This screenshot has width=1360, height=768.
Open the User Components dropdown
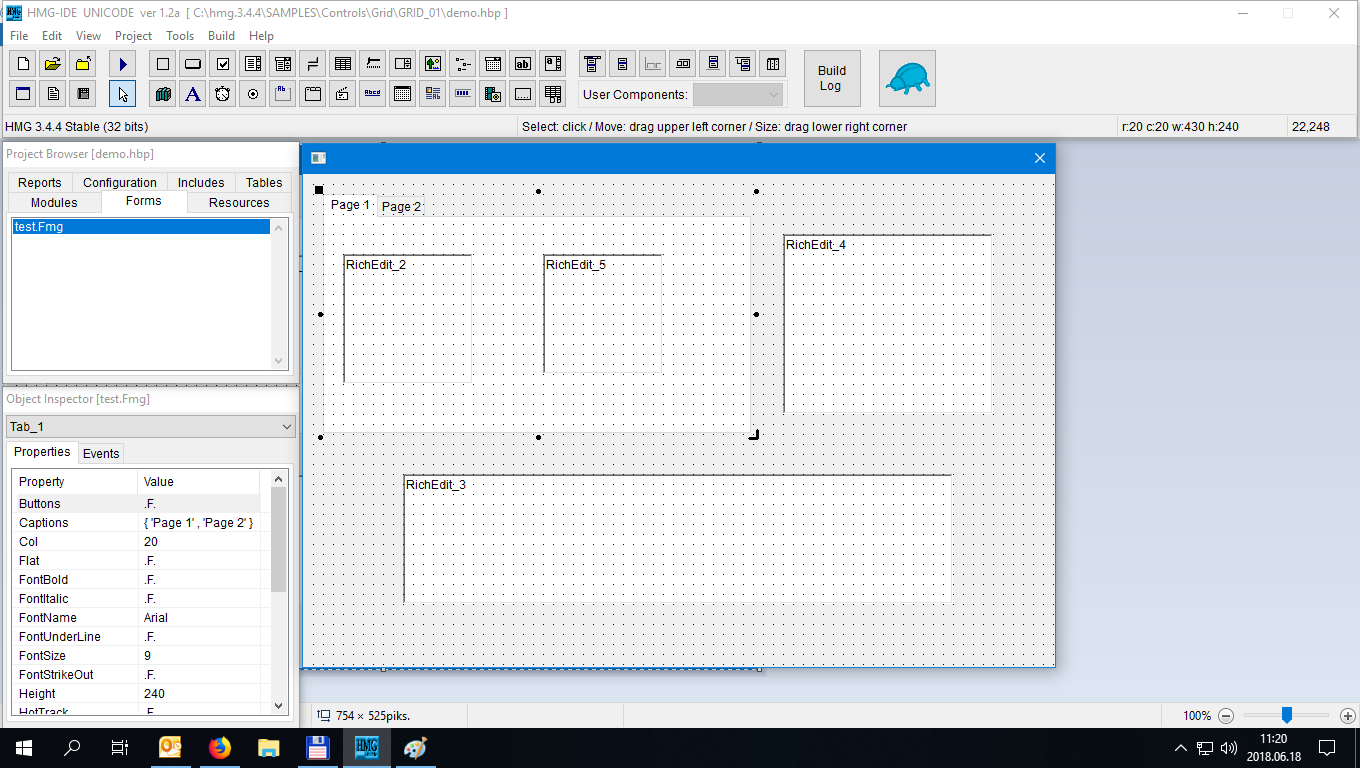pyautogui.click(x=738, y=95)
